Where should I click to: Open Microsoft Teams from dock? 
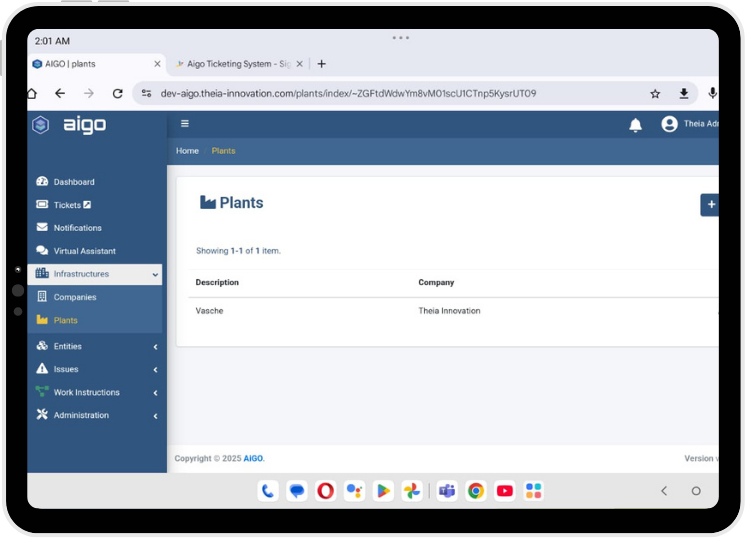(447, 491)
